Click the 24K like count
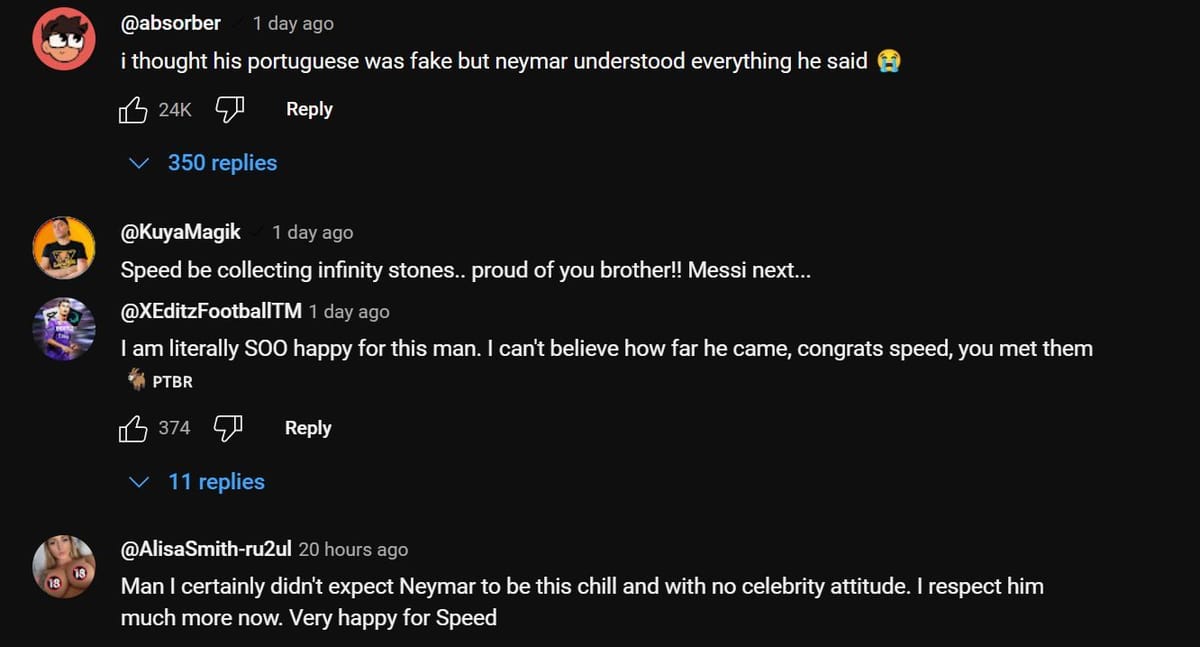 click(x=173, y=110)
